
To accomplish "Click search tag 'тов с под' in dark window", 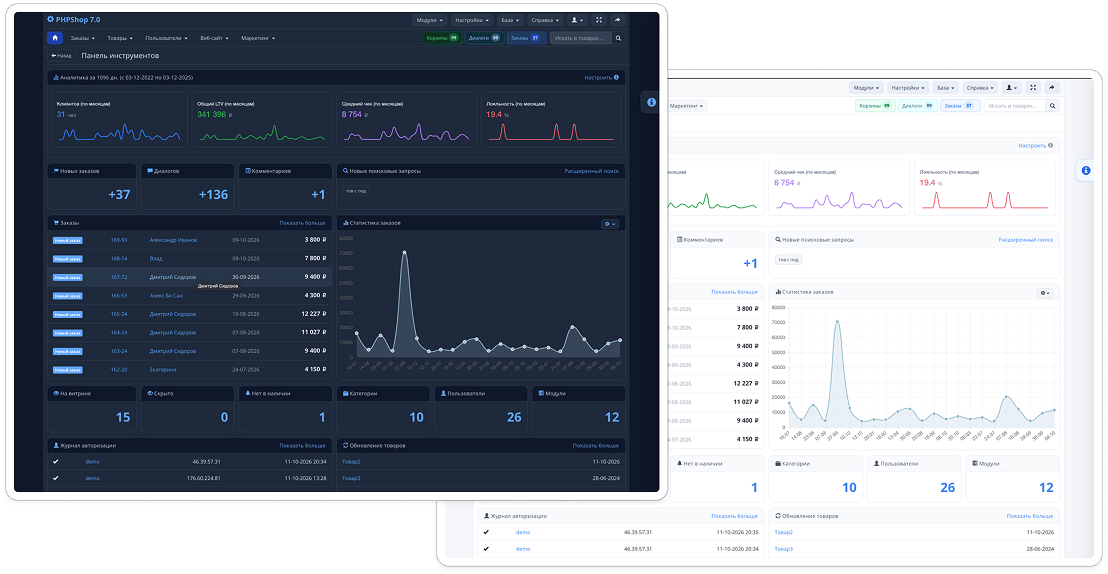I will tap(356, 191).
